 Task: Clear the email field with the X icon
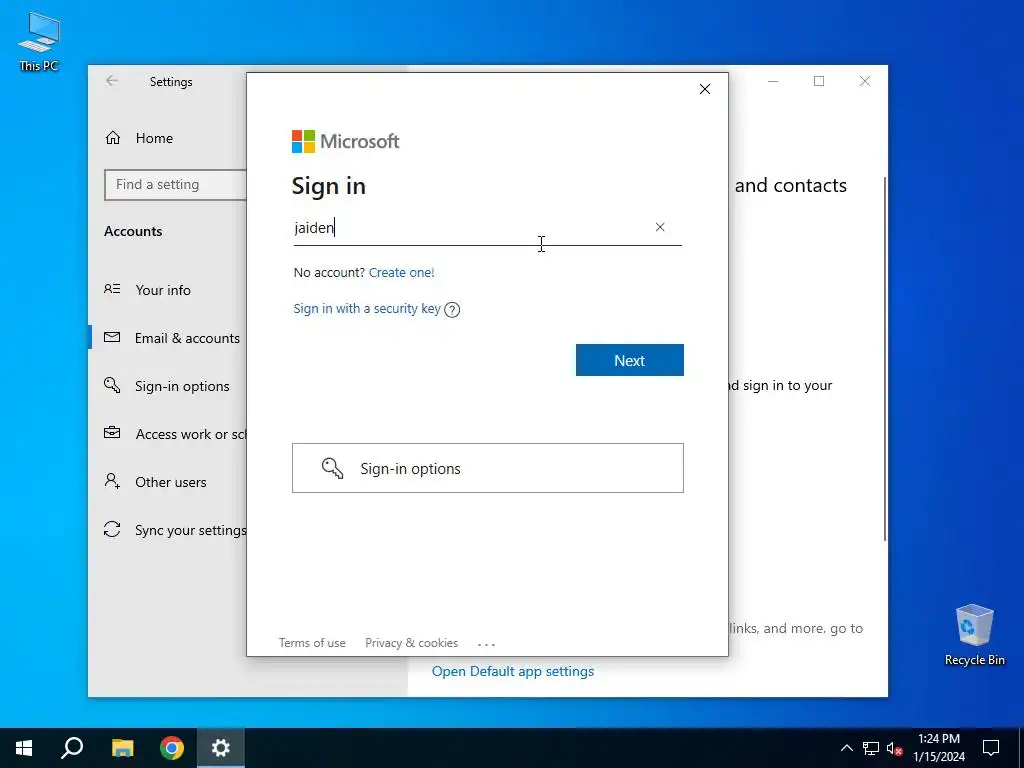coord(660,227)
